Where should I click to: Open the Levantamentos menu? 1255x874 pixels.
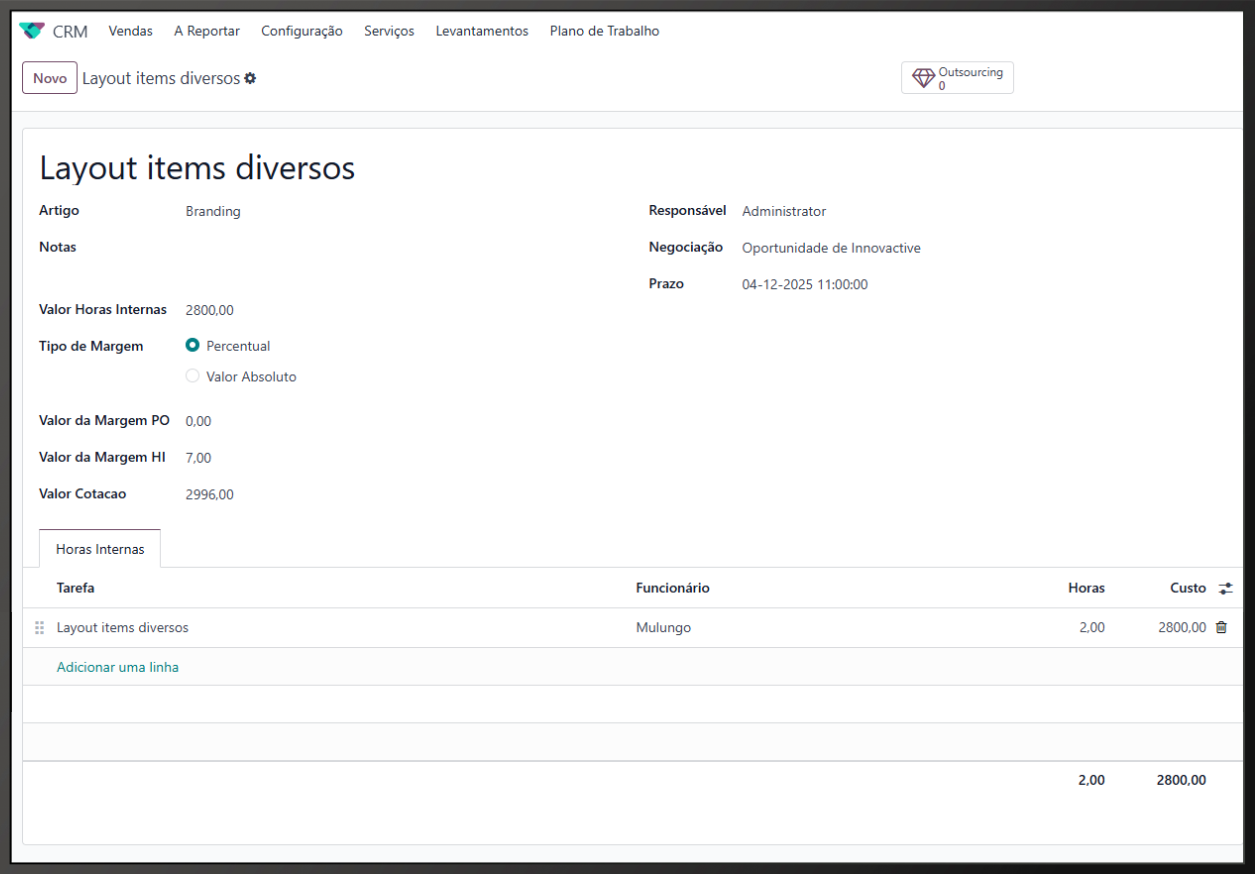point(481,31)
